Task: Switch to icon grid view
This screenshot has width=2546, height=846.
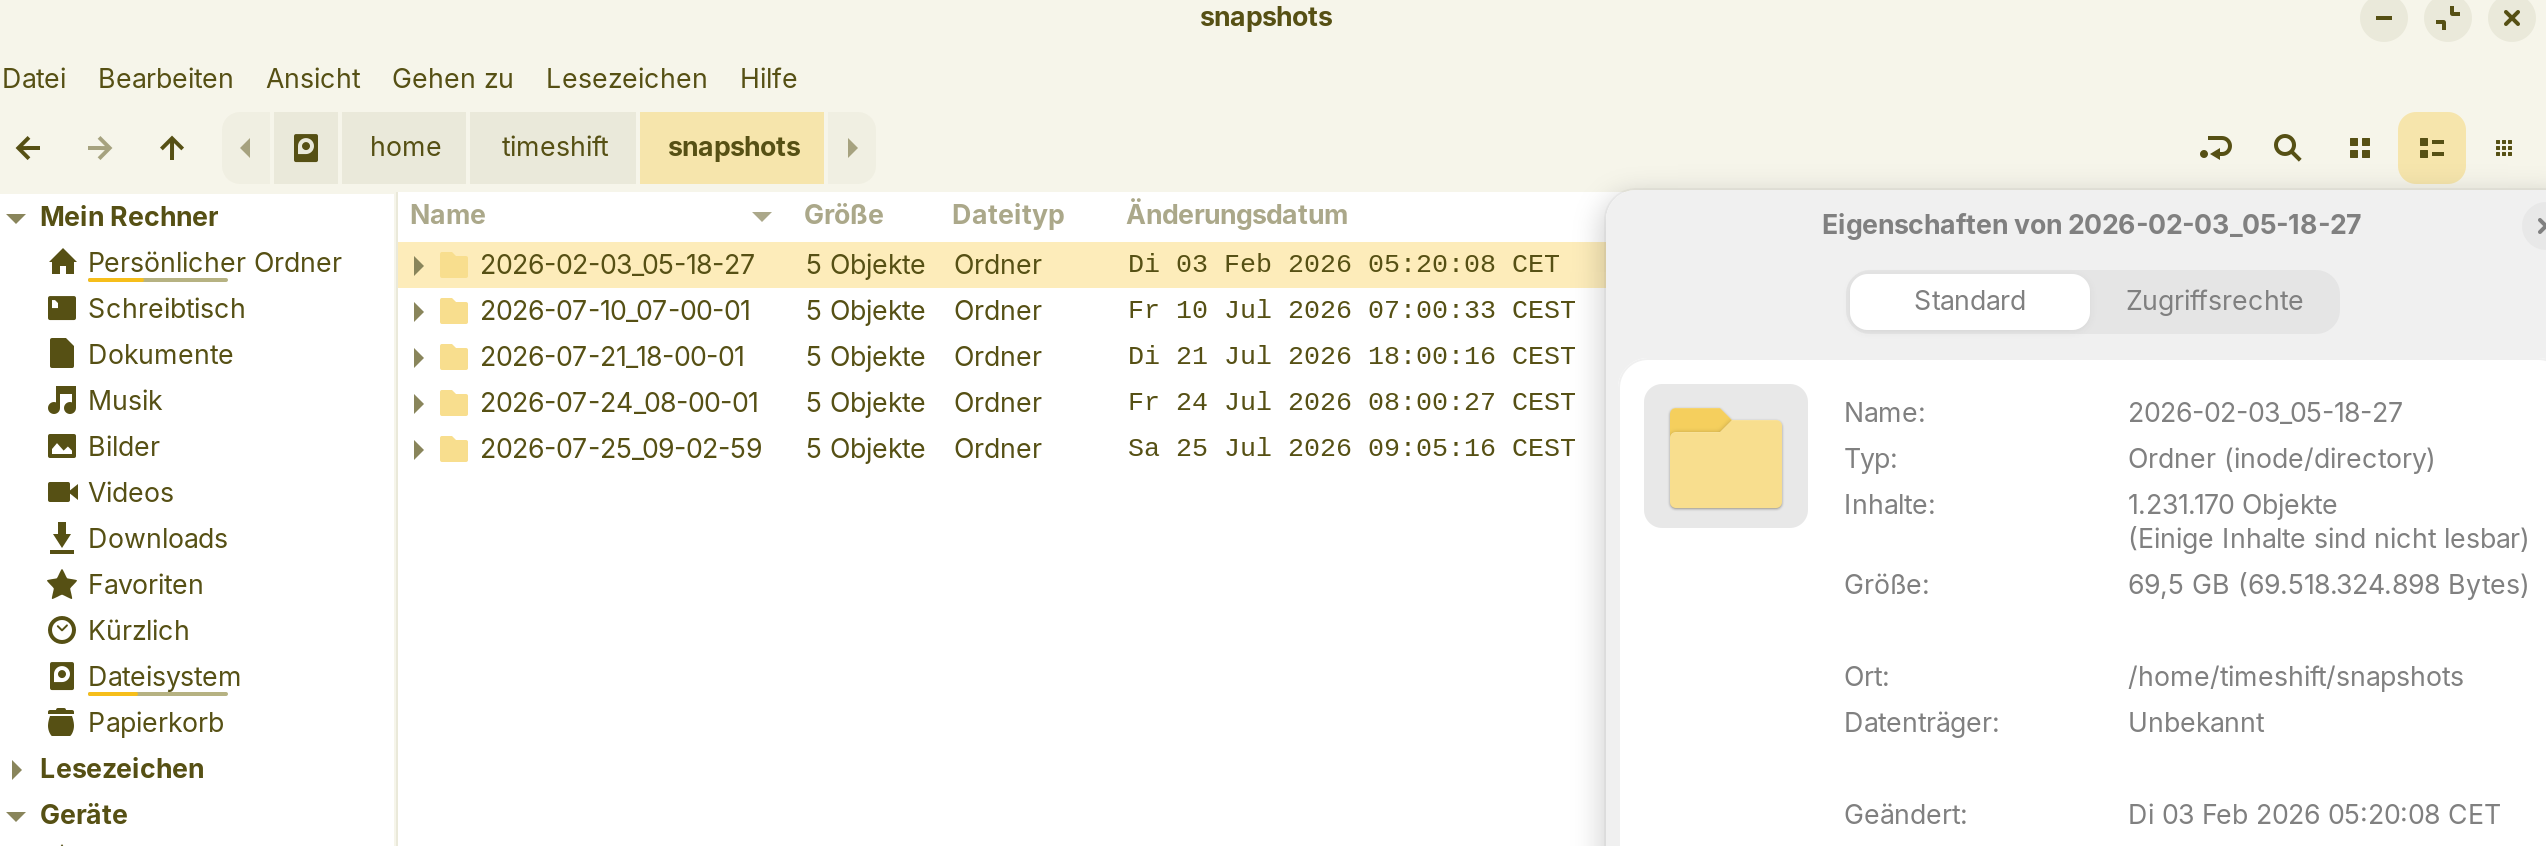Action: click(2359, 148)
